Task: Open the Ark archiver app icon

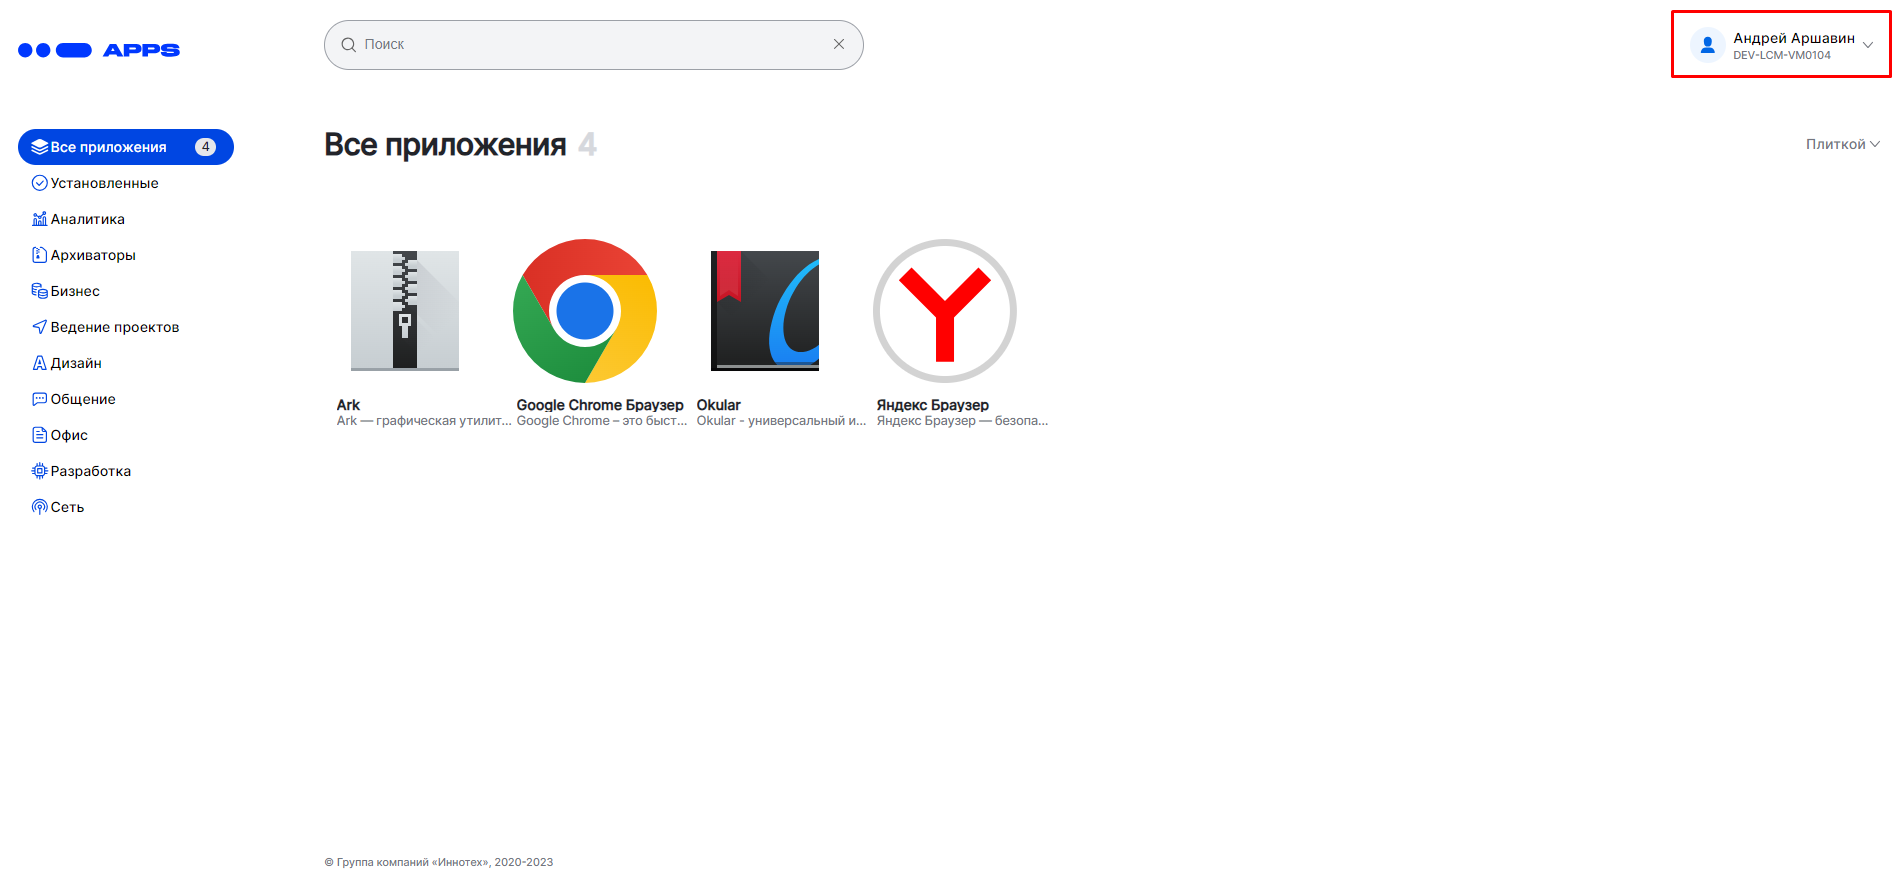Action: click(405, 311)
